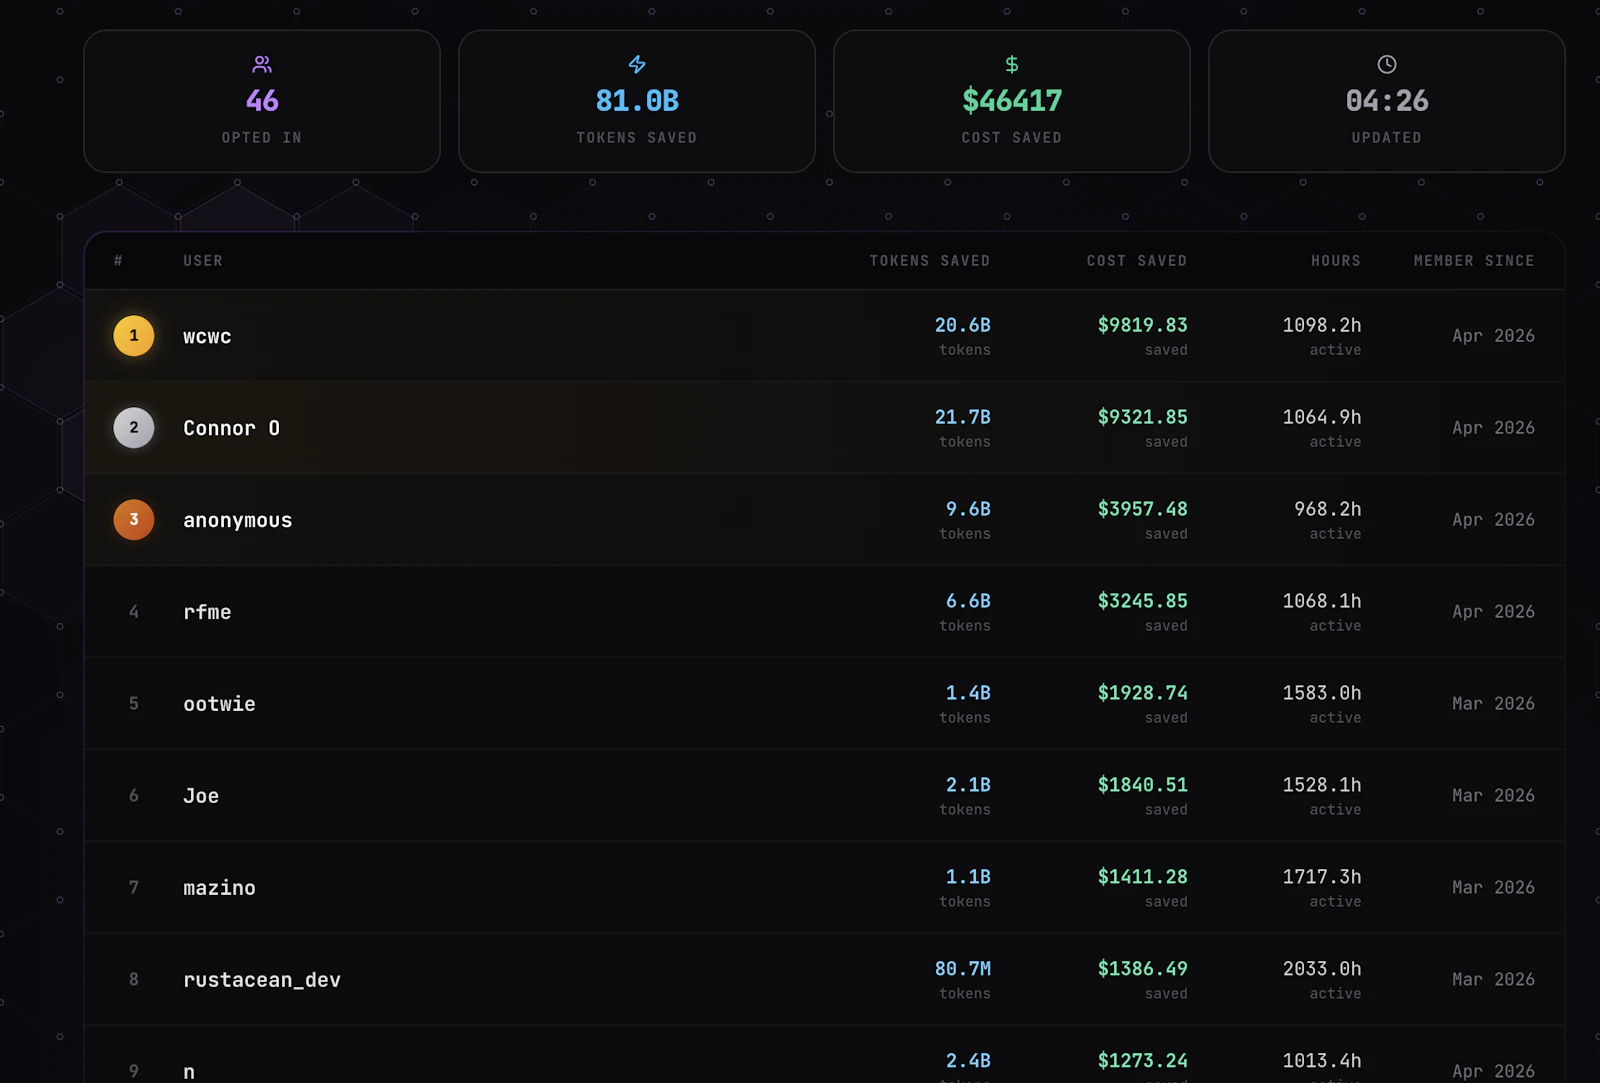Click the USER column header
1600x1083 pixels.
[x=203, y=261]
